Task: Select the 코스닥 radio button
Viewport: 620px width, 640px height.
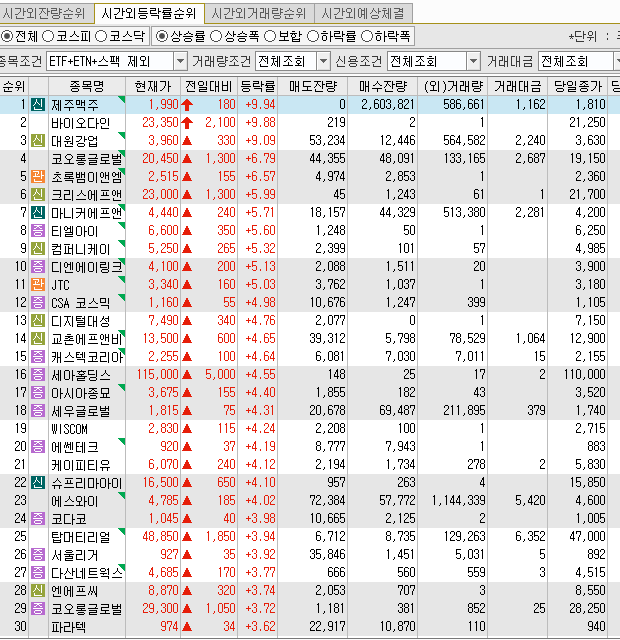Action: point(101,36)
